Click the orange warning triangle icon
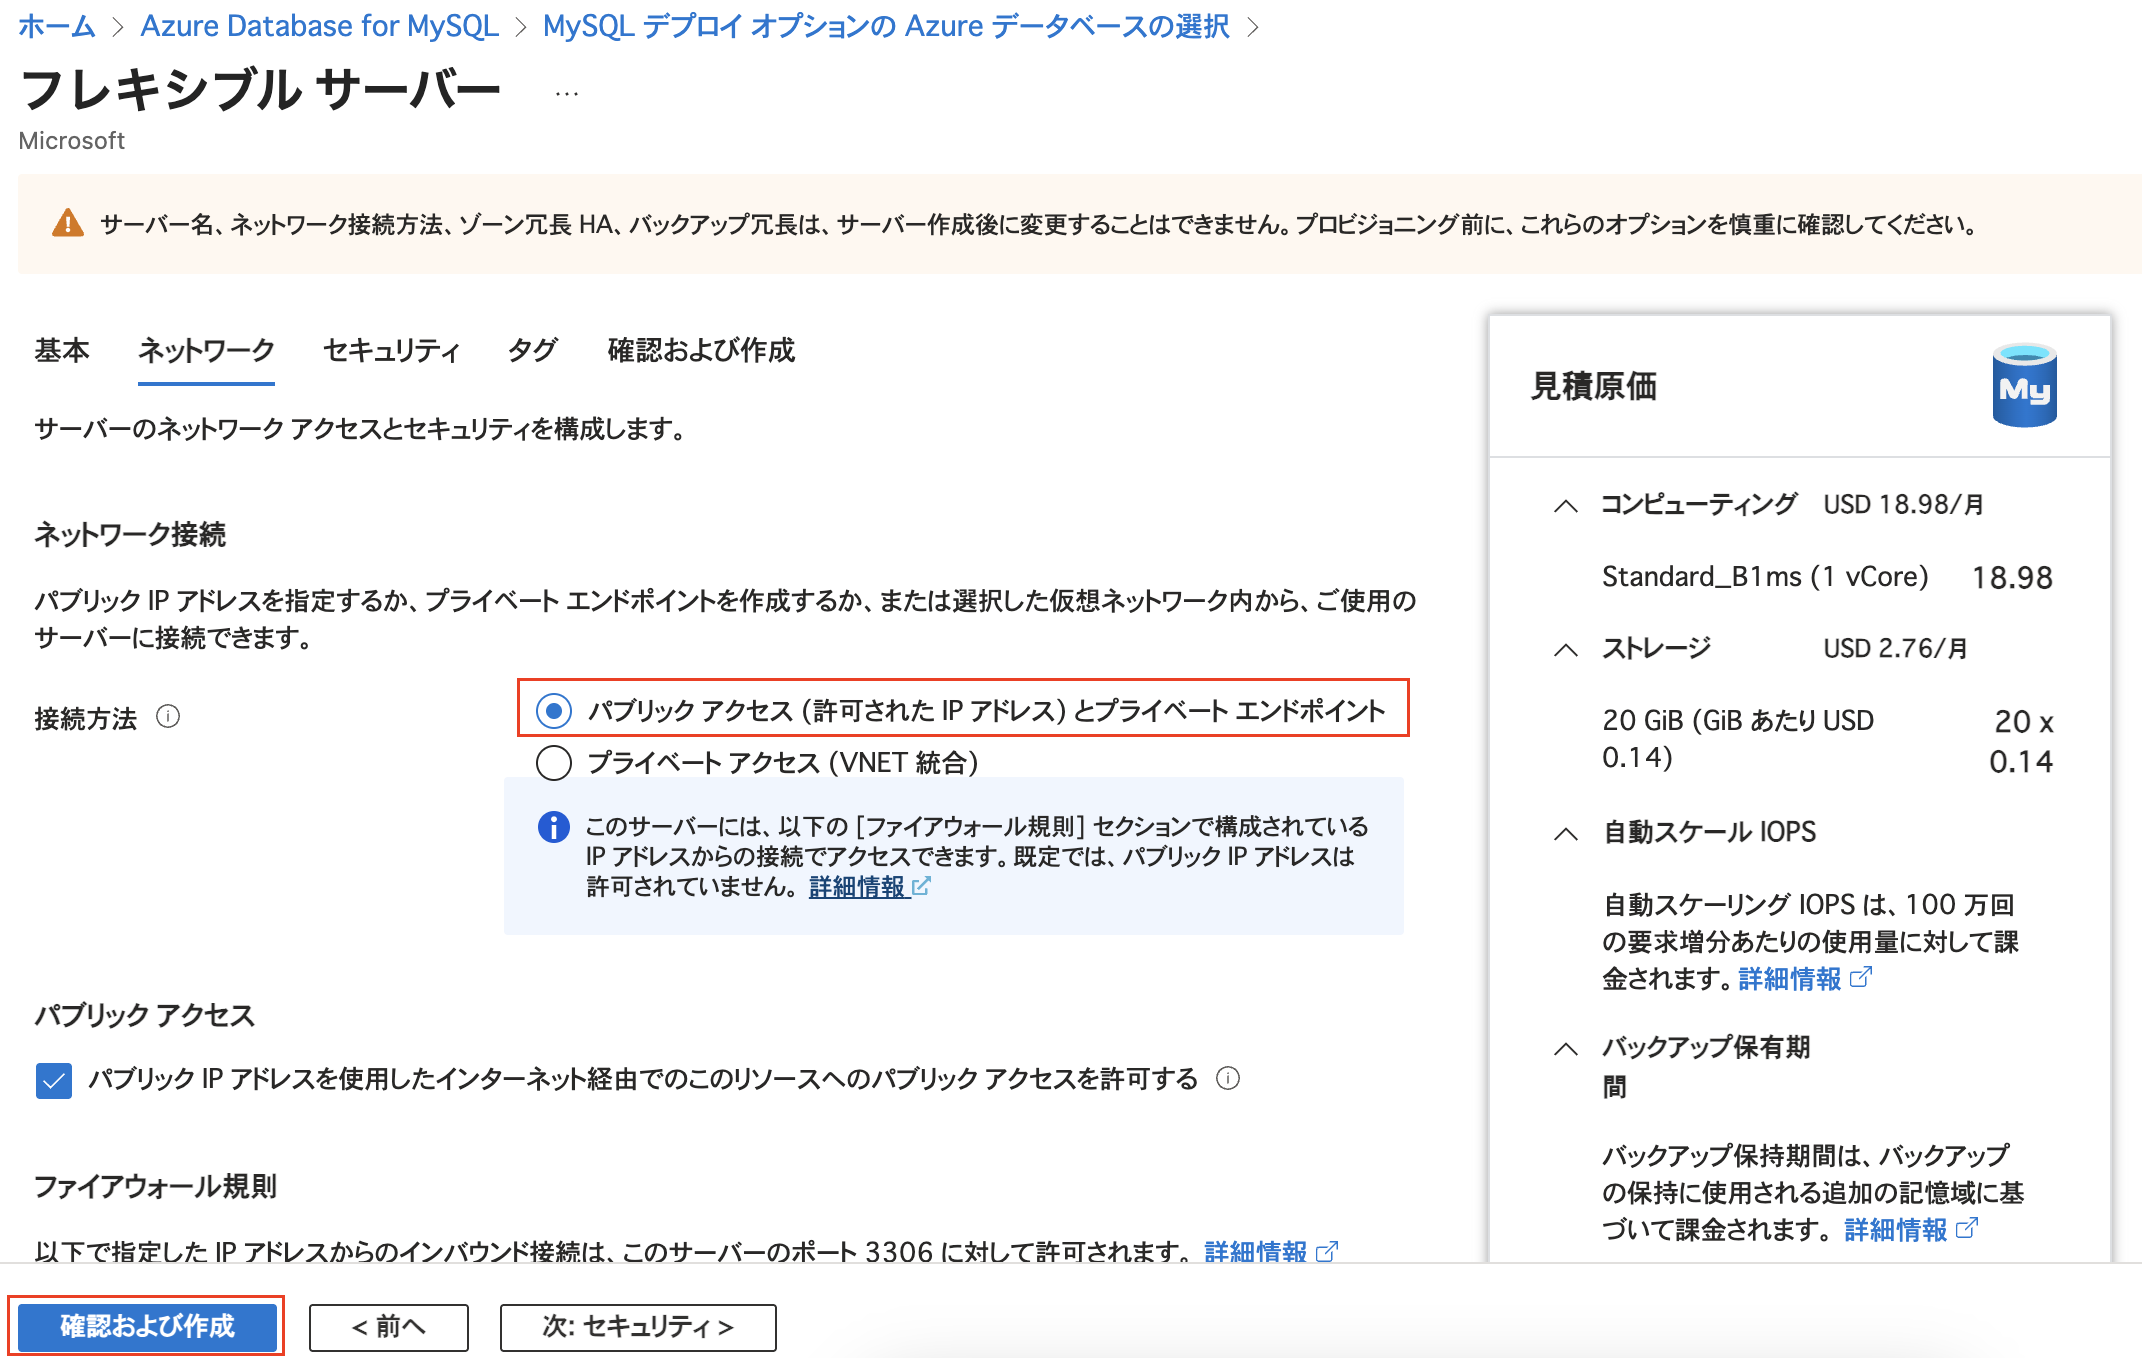 (x=67, y=223)
